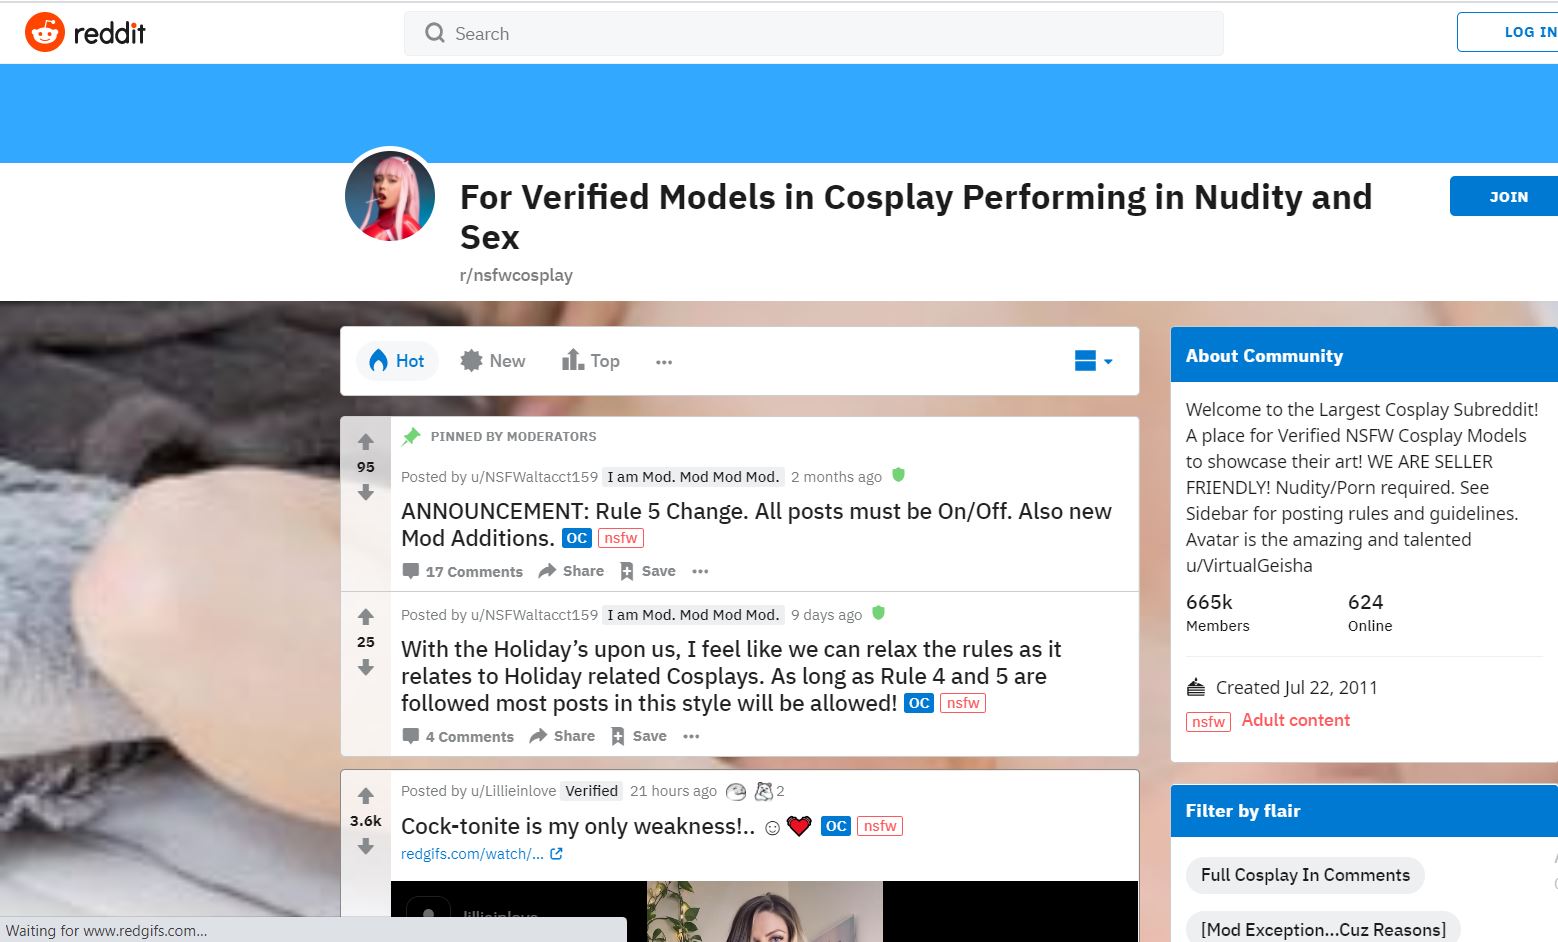The height and width of the screenshot is (942, 1558).
Task: Downvote the ANNOUNCEMENT Rule 5 Change post
Action: coord(366,493)
